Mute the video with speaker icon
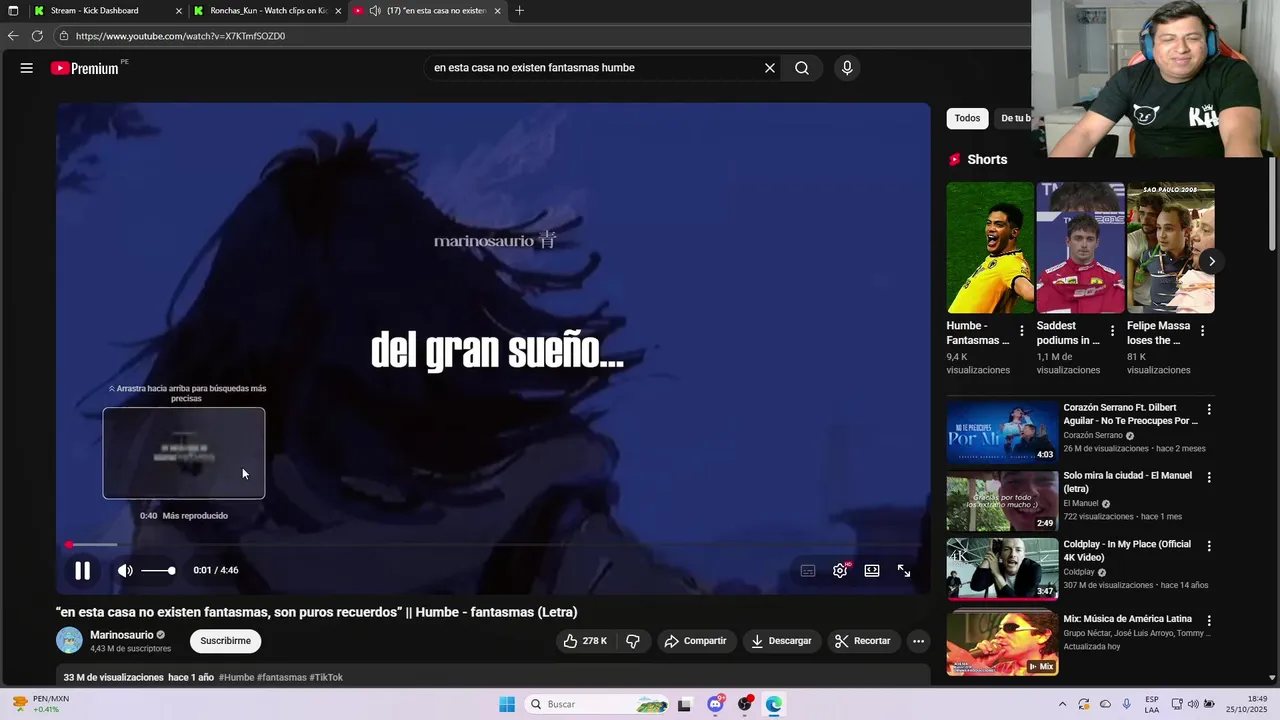The height and width of the screenshot is (720, 1280). click(125, 570)
